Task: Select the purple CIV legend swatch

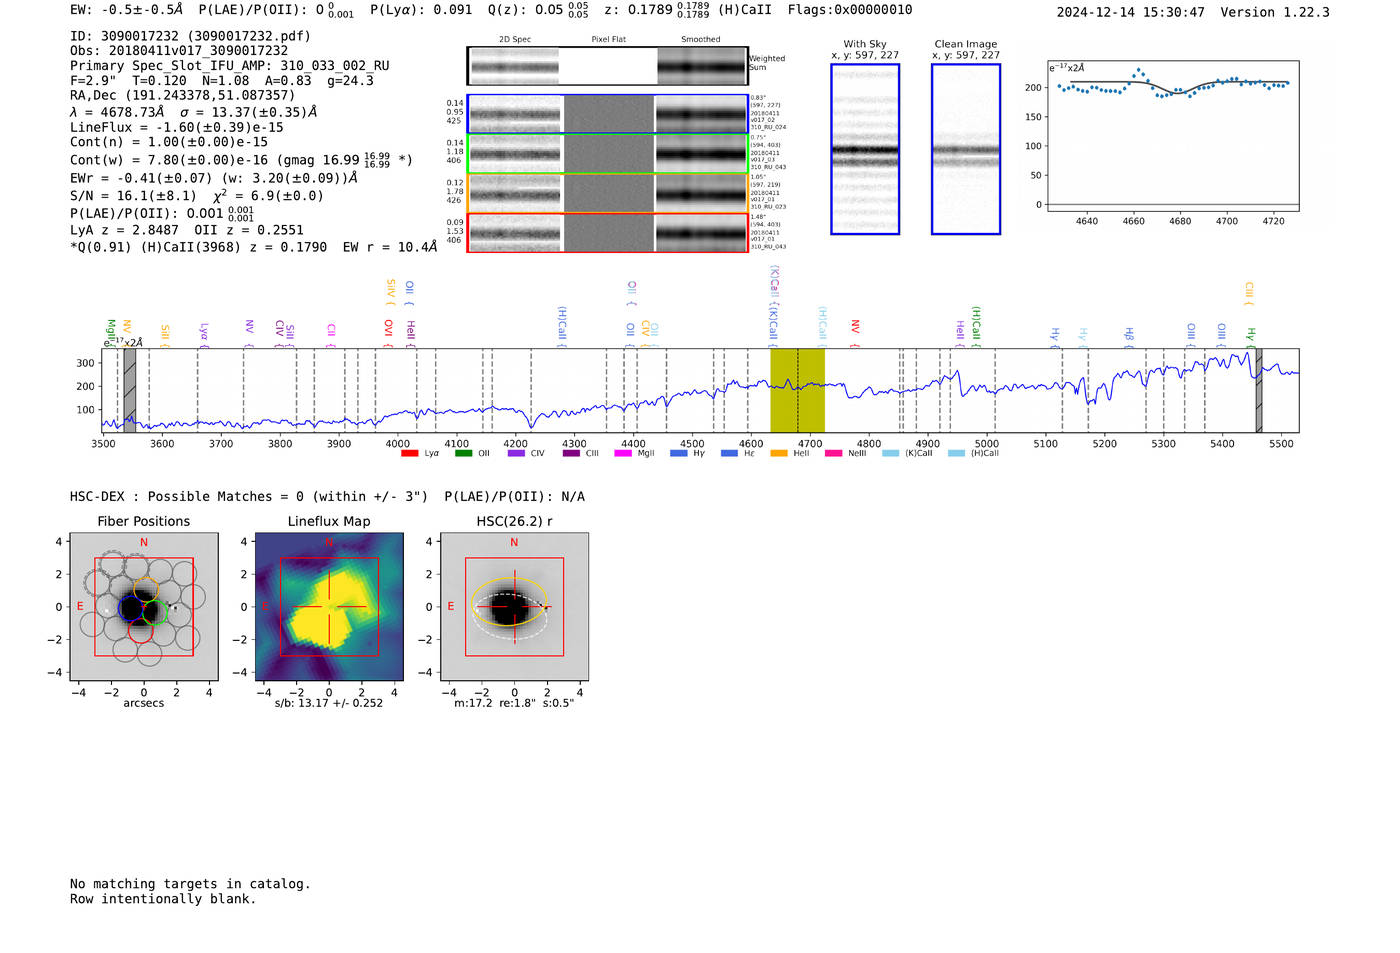Action: (x=516, y=454)
